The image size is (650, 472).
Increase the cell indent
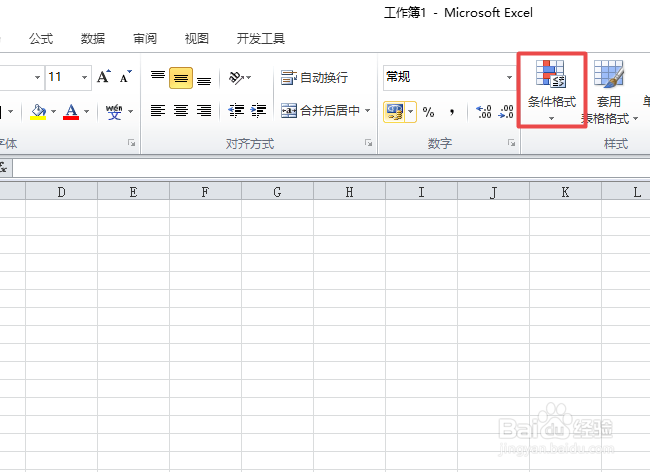tap(259, 111)
